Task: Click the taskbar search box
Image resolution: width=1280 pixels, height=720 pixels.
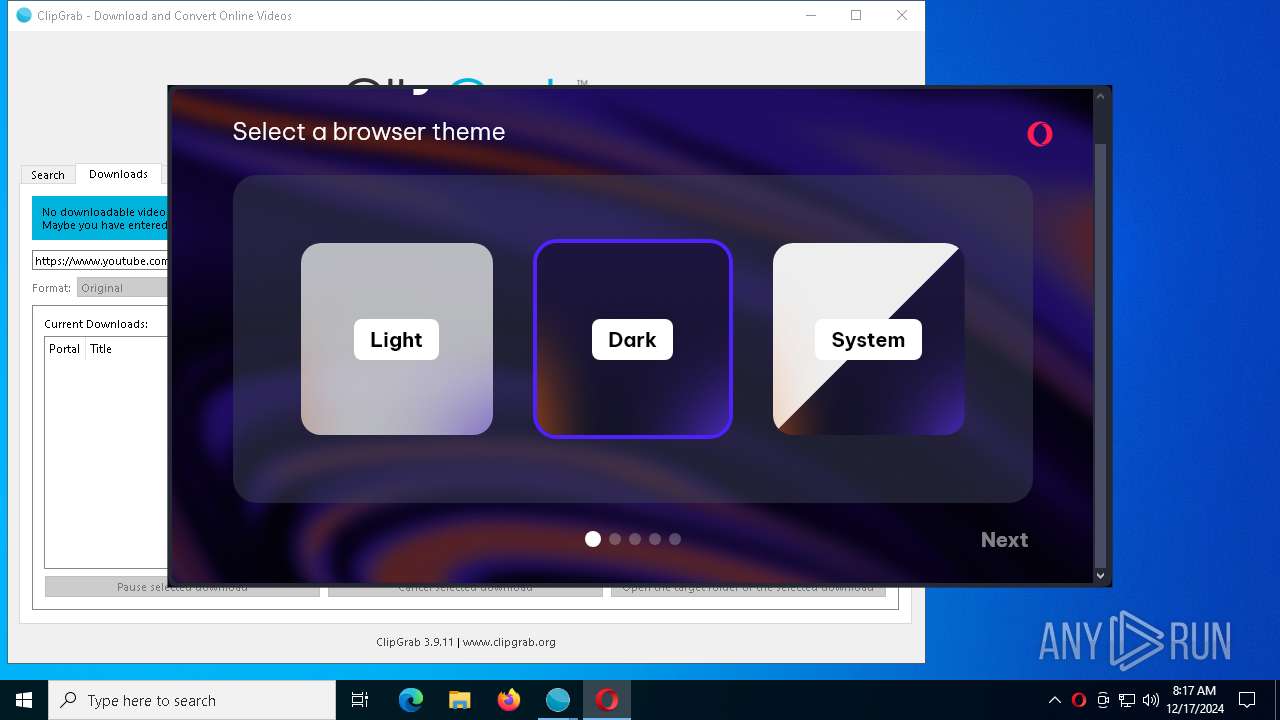Action: coord(192,700)
